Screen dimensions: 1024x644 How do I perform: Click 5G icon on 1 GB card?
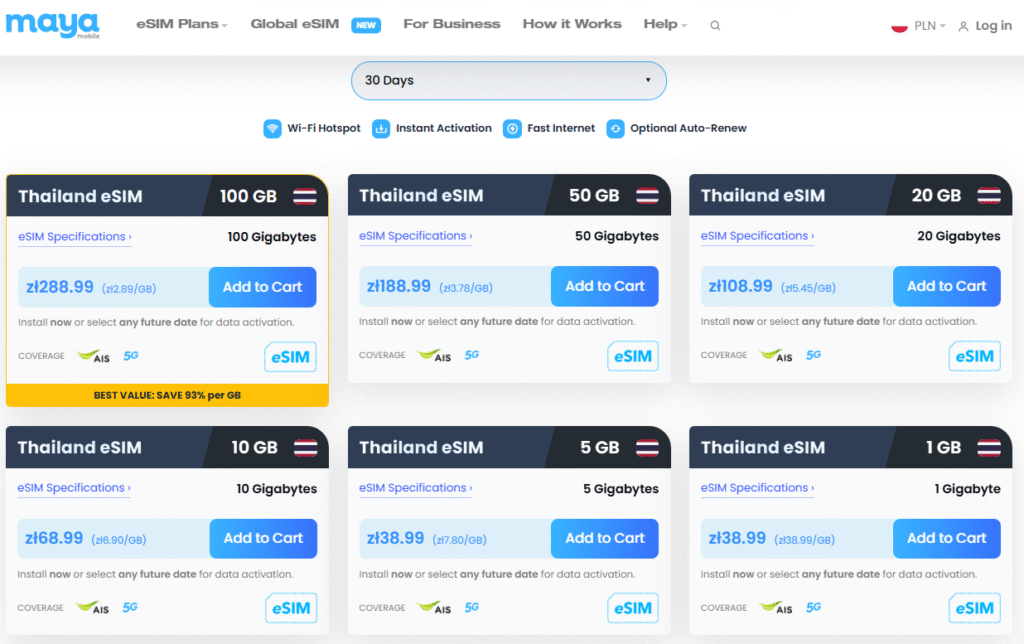pos(813,607)
